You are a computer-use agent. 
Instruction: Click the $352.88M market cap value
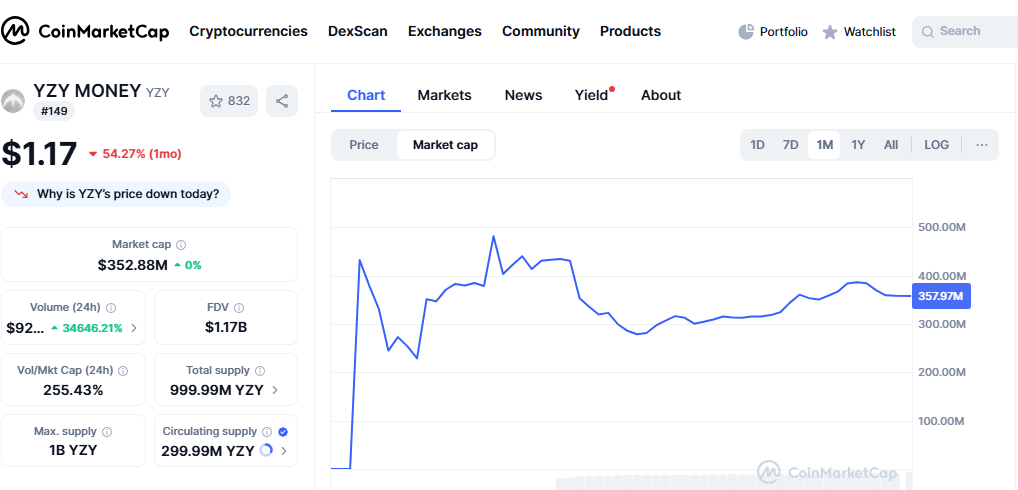[132, 265]
